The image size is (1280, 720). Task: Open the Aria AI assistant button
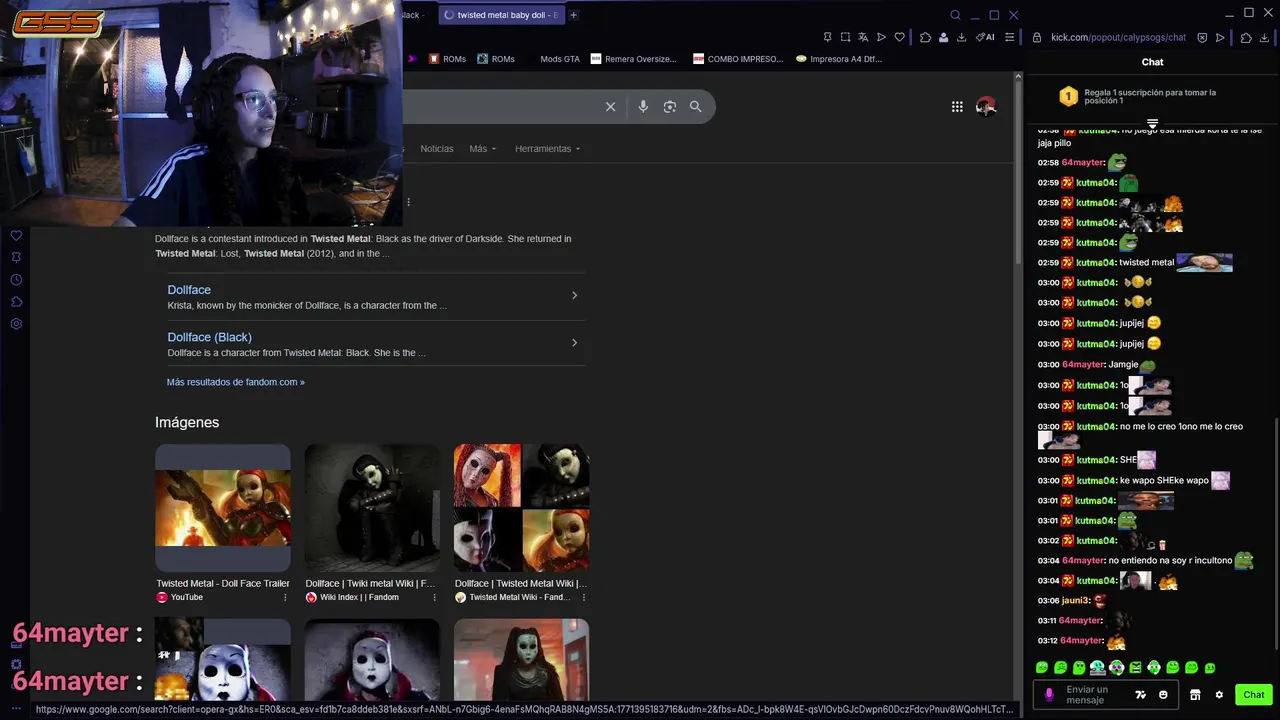985,37
